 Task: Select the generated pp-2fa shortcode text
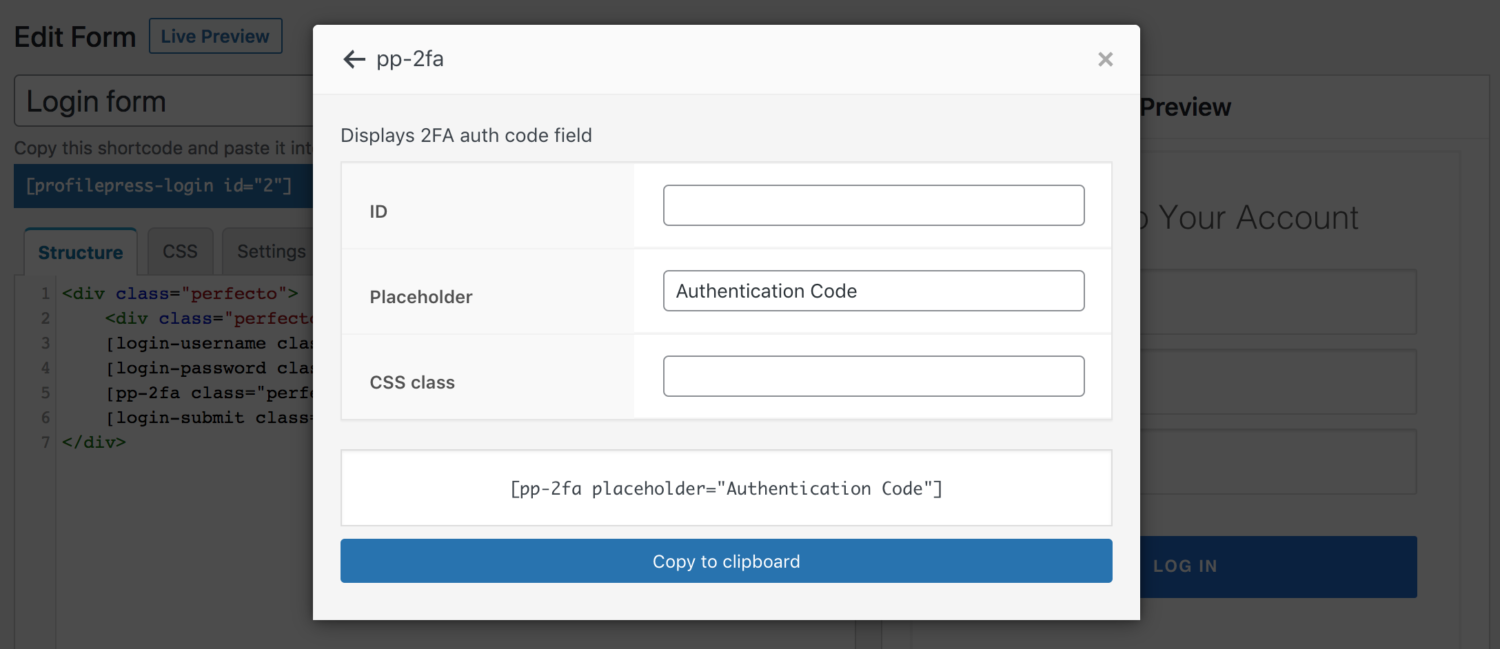pos(726,488)
